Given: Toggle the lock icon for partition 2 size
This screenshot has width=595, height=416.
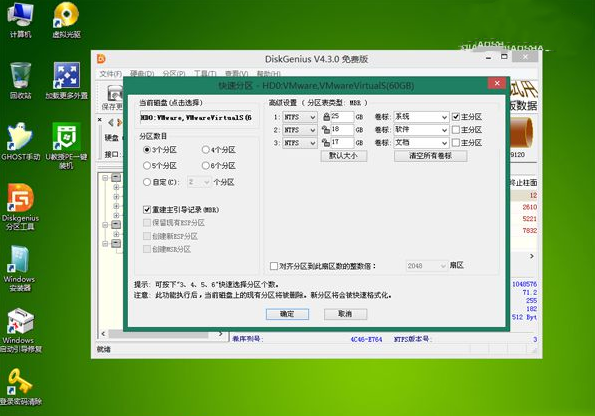Looking at the screenshot, I should click(326, 130).
